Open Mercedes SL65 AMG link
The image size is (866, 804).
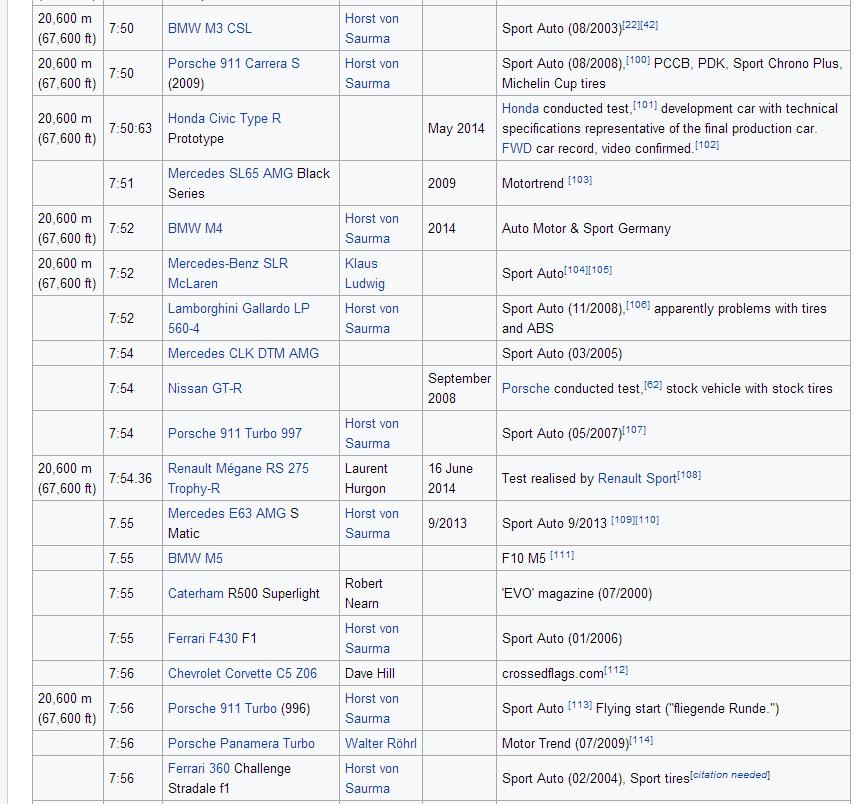[230, 173]
